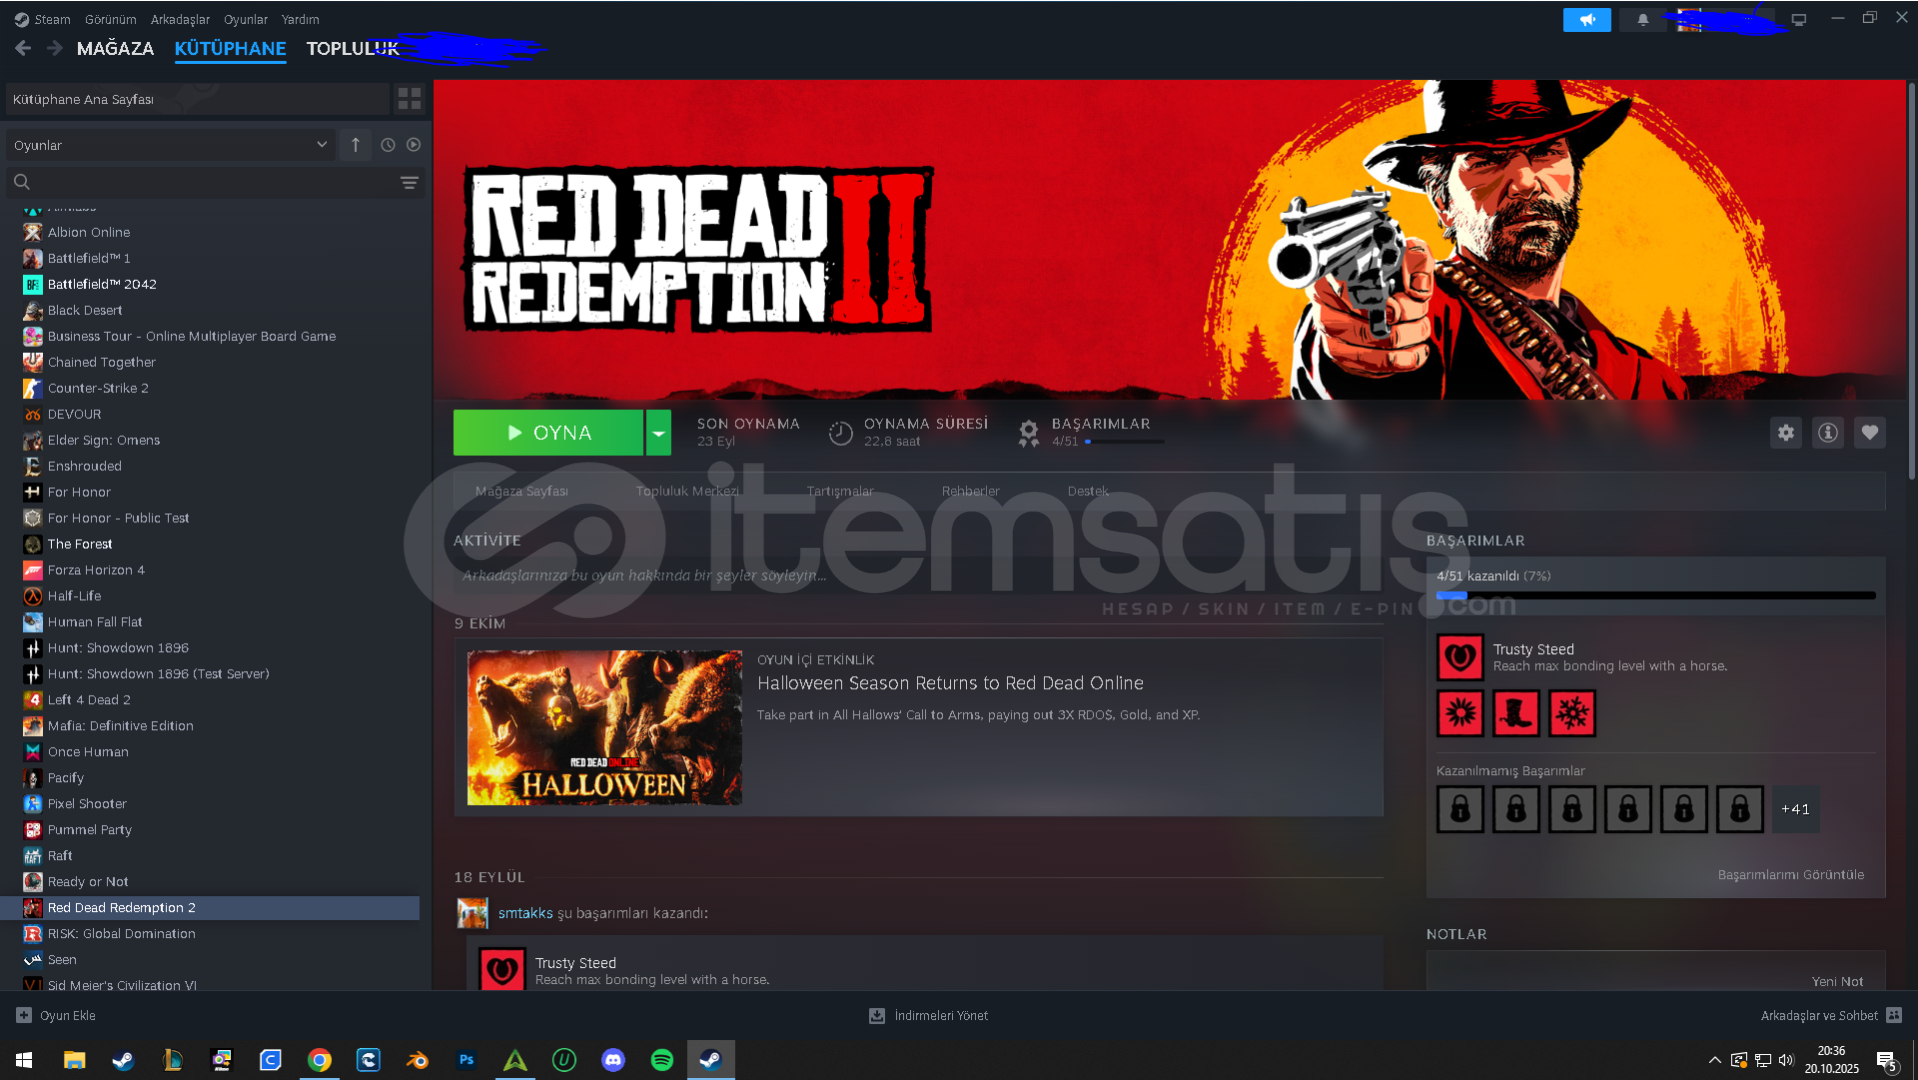Open the Rehberler tab

[x=970, y=491]
